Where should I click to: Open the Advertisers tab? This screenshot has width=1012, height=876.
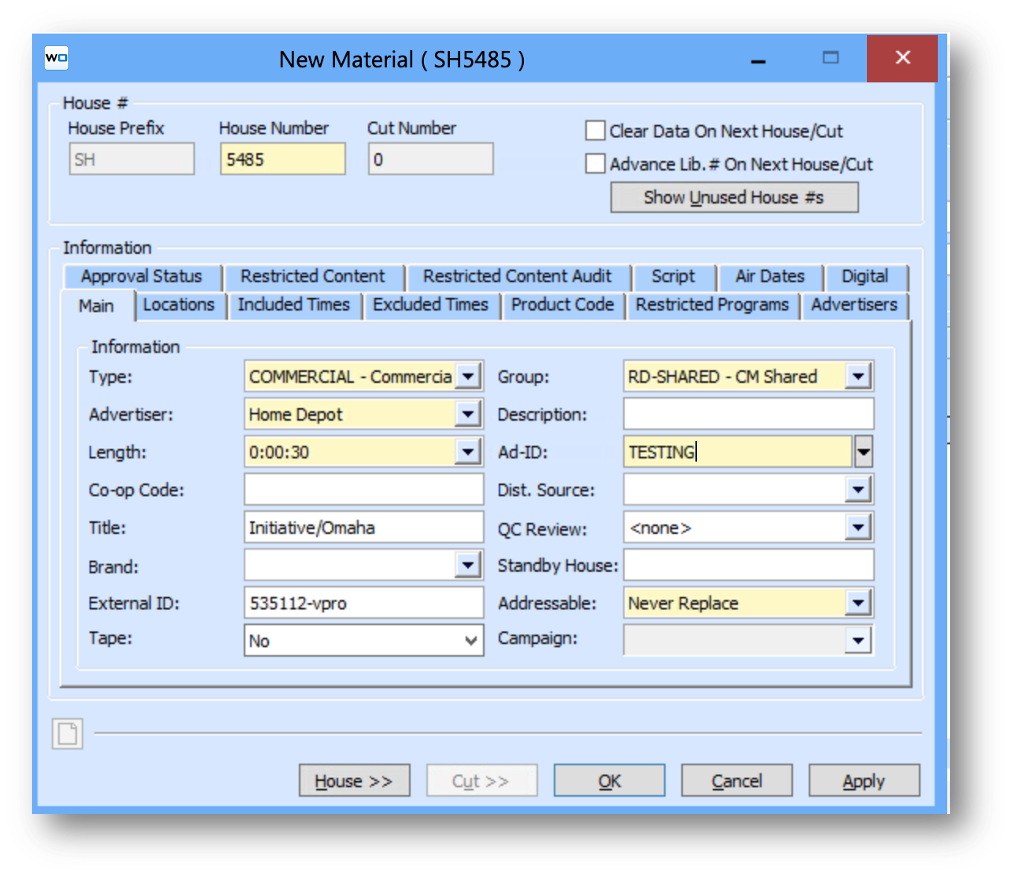854,305
